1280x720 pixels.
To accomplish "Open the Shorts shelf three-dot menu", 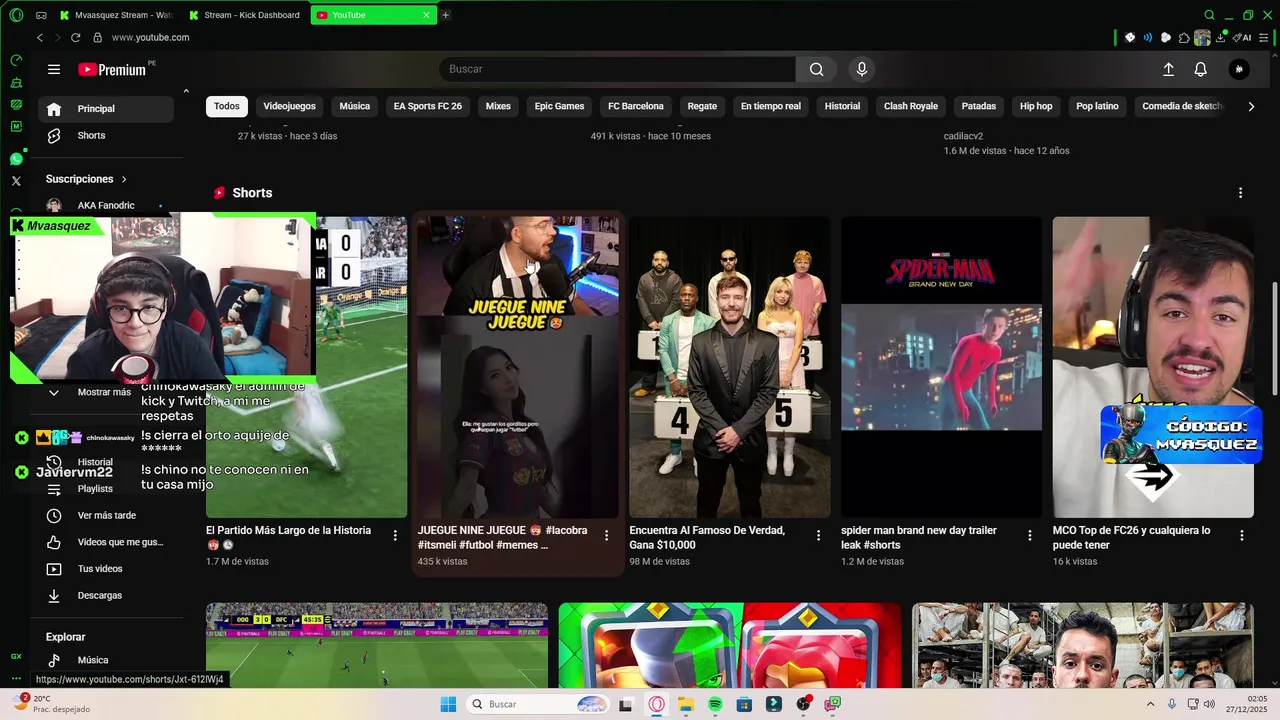I will coord(1241,193).
